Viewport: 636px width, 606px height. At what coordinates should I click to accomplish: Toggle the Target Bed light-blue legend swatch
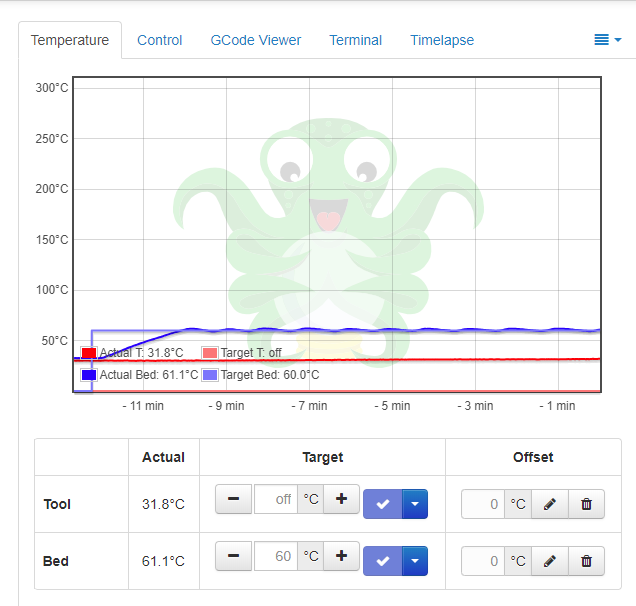tap(210, 375)
